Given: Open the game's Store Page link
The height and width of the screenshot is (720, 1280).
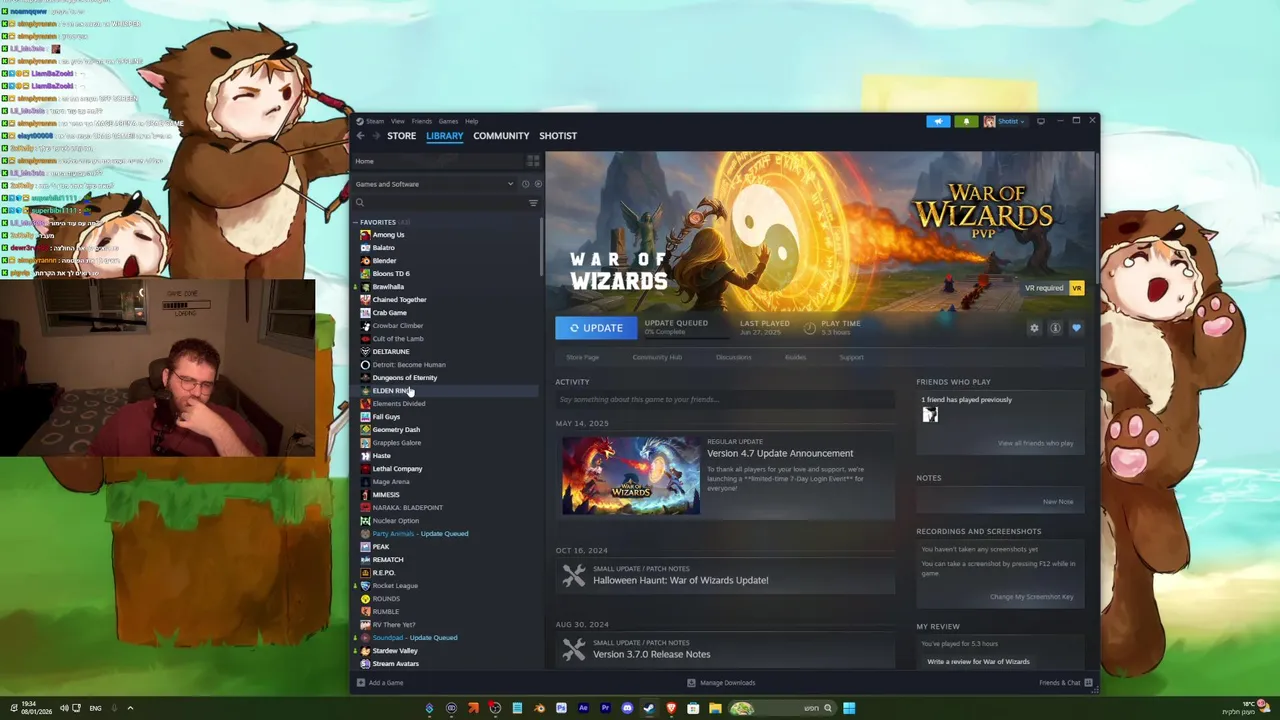Looking at the screenshot, I should tap(583, 357).
